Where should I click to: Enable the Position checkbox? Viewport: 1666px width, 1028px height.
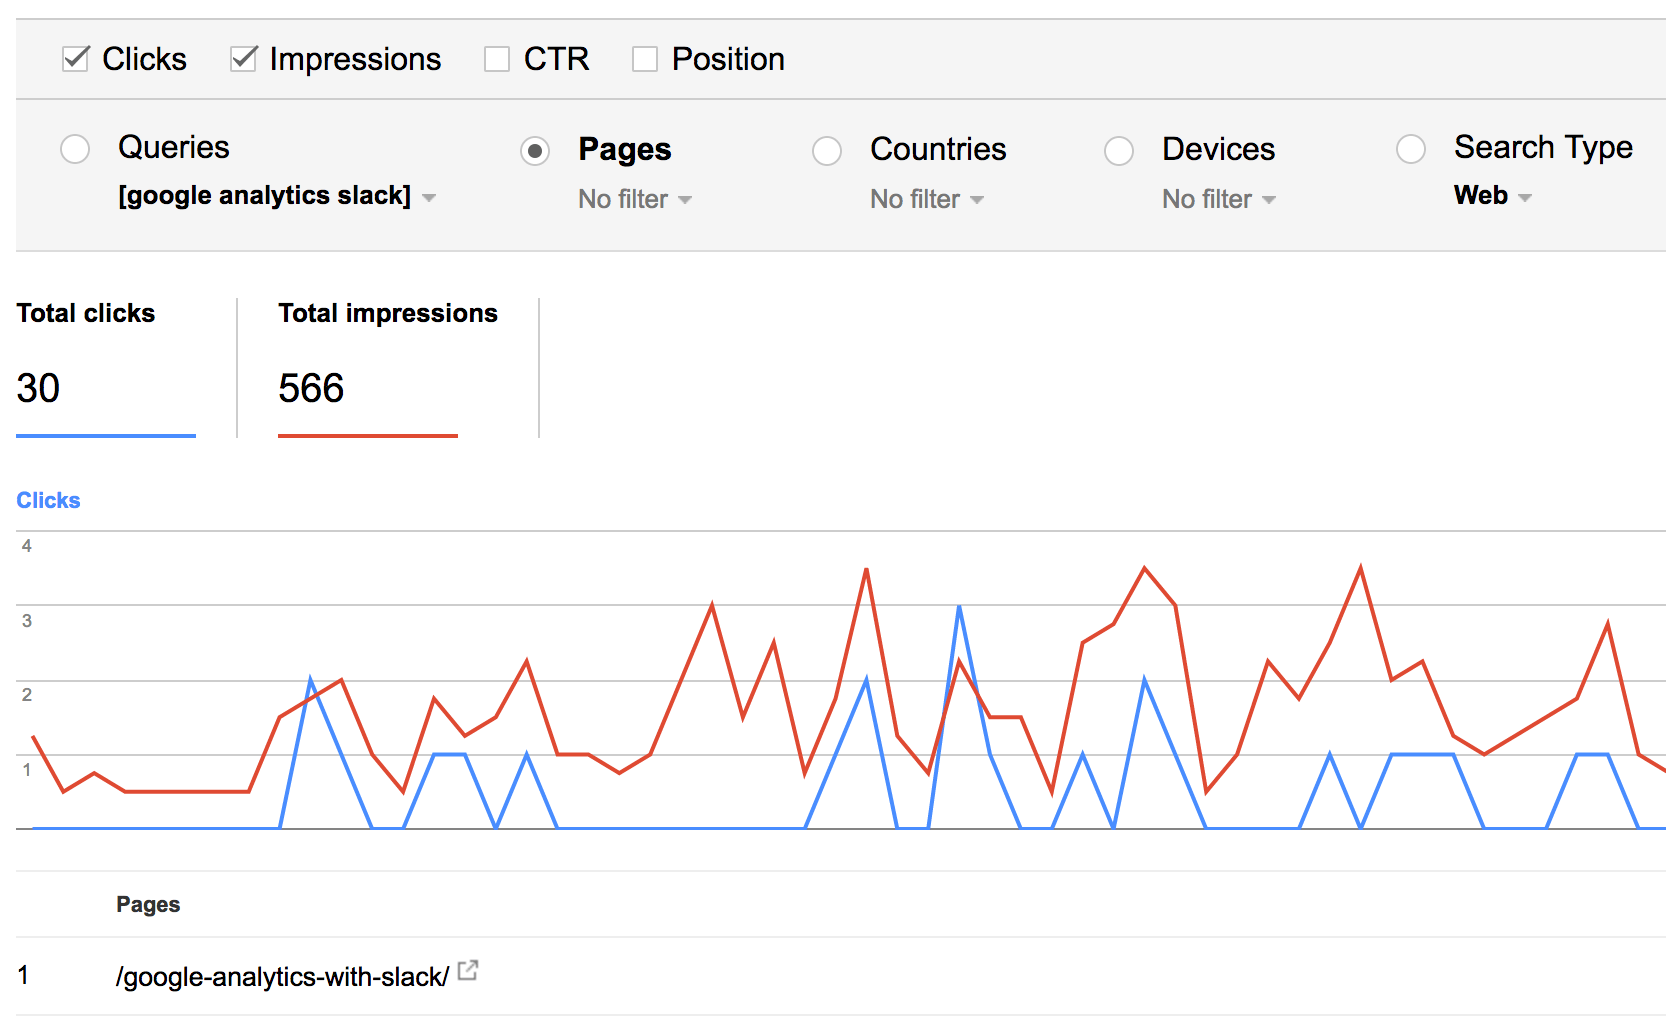click(x=645, y=59)
